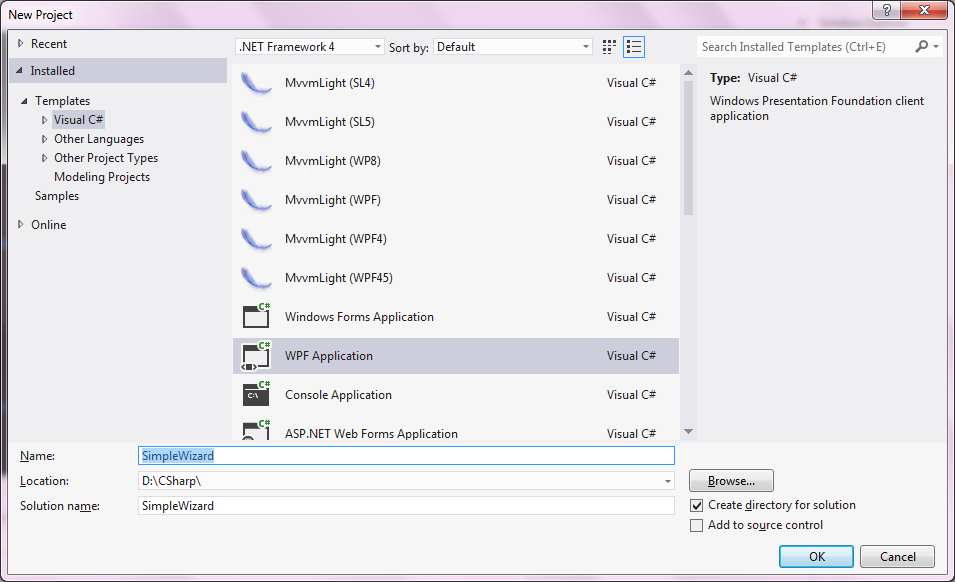This screenshot has height=582, width=955.
Task: Click the MvvmLight (SL4) feather icon
Action: (256, 83)
